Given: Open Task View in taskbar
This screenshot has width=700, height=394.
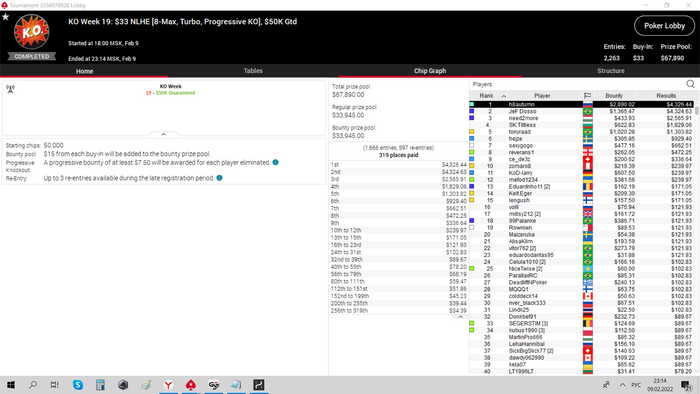Looking at the screenshot, I should [54, 385].
